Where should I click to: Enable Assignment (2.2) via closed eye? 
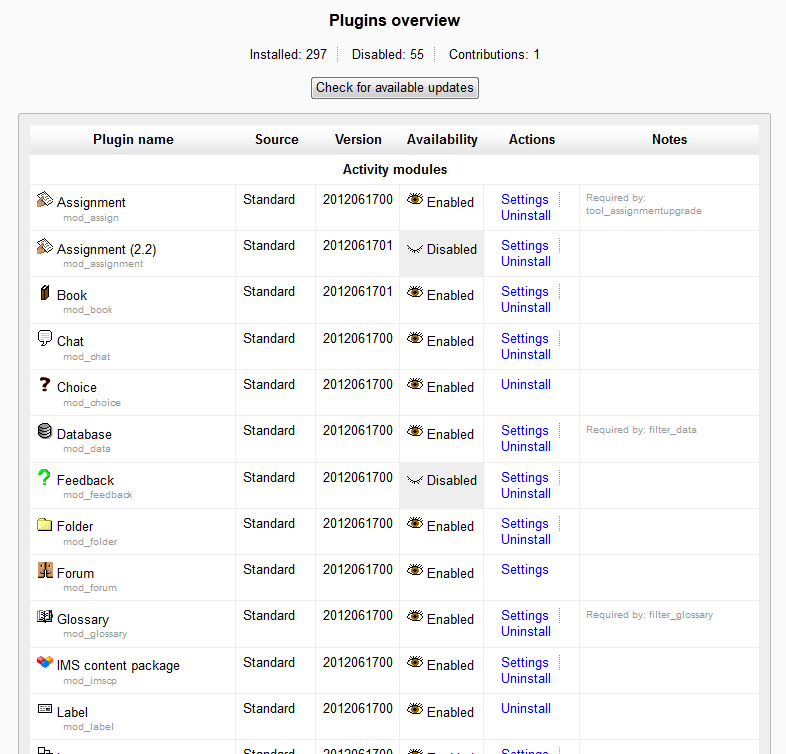click(415, 249)
